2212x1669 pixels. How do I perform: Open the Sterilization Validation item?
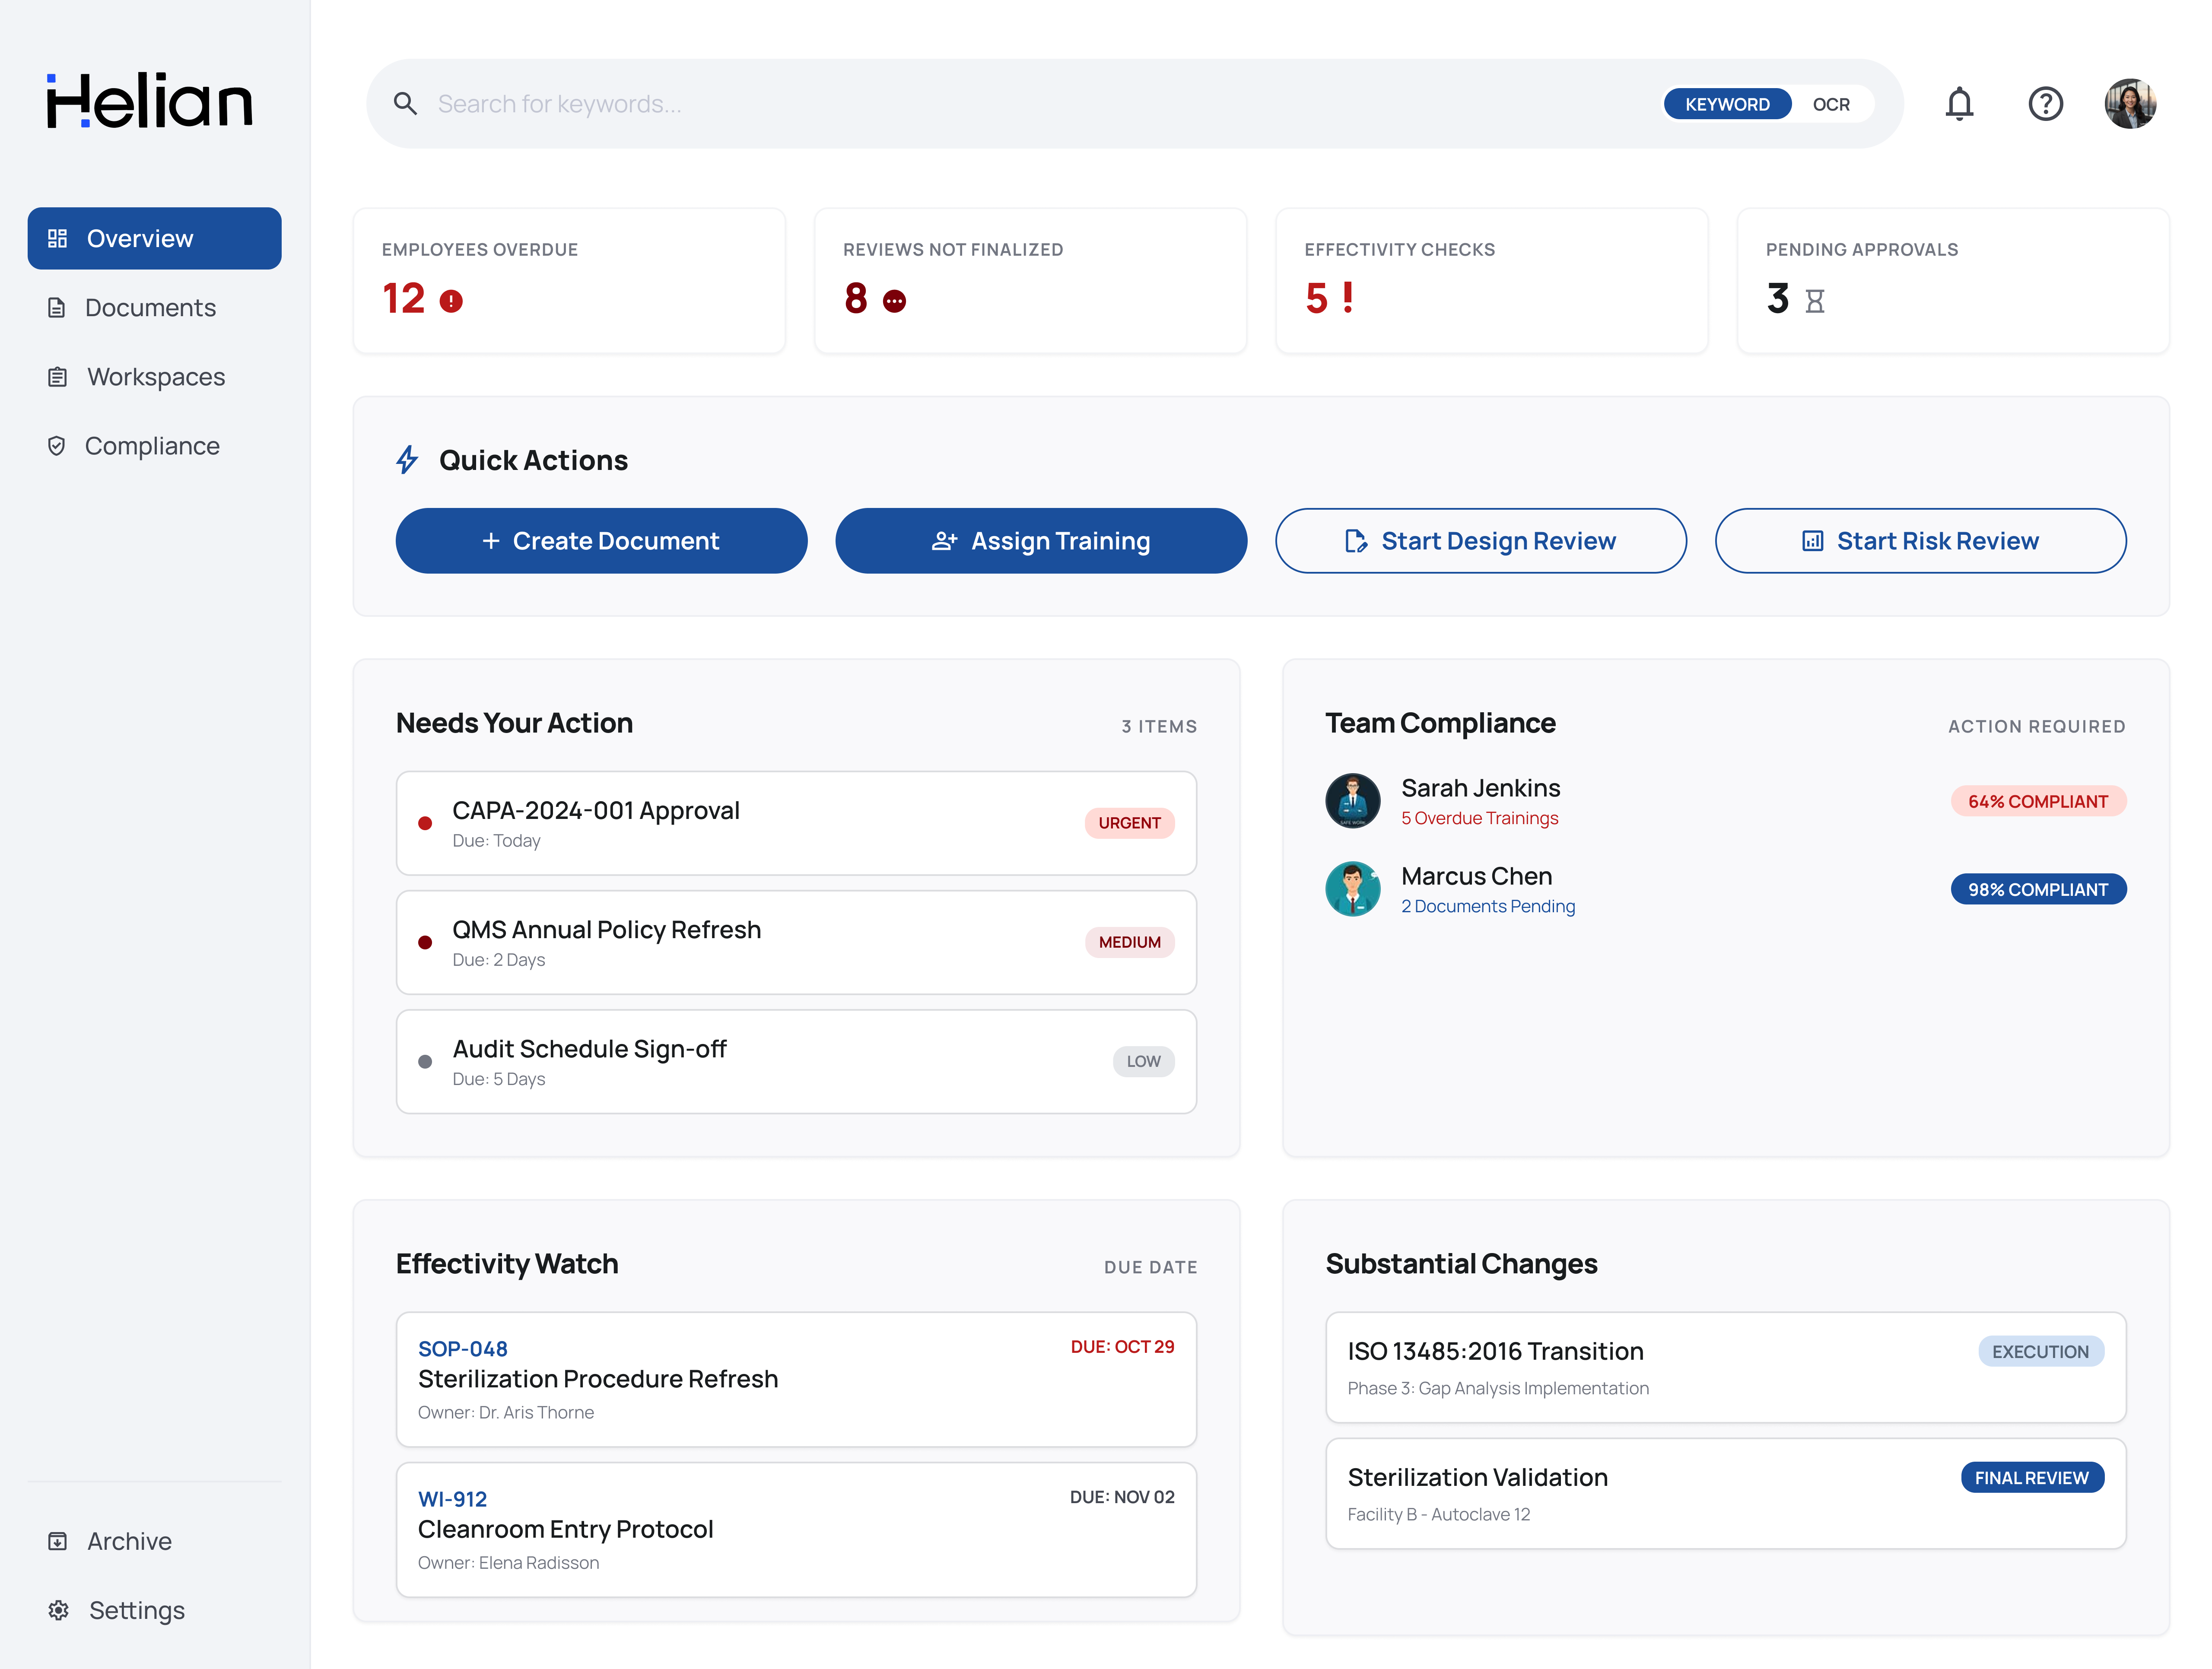pos(1726,1493)
